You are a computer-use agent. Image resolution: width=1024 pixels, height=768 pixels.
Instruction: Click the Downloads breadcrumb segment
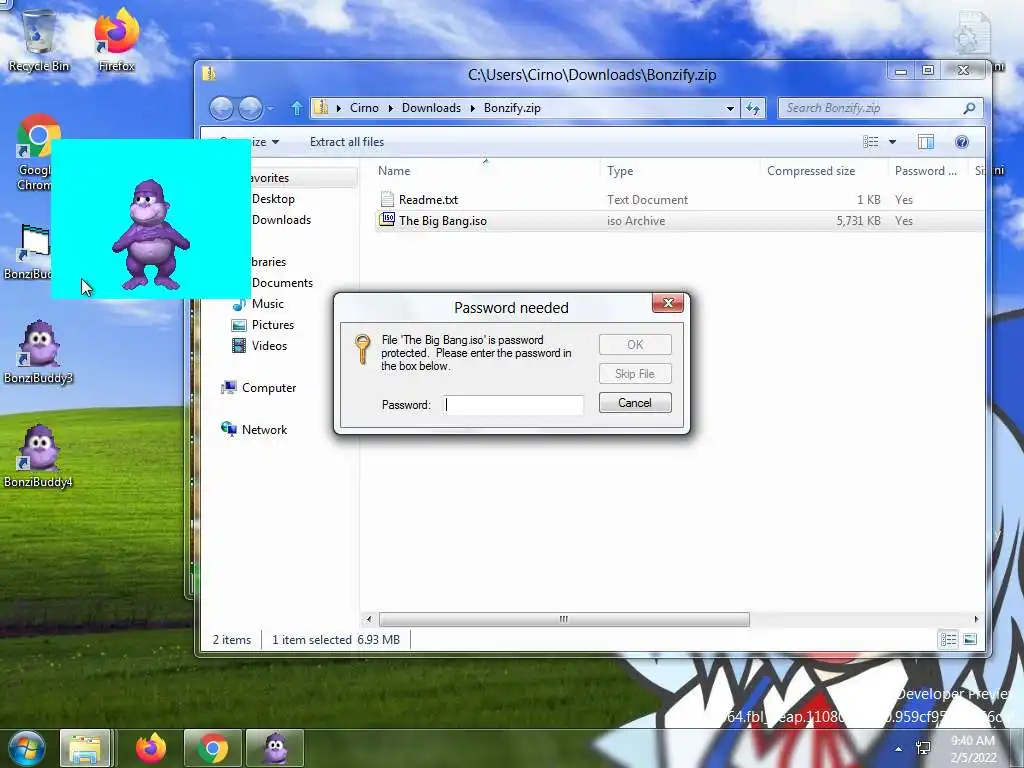pyautogui.click(x=431, y=108)
